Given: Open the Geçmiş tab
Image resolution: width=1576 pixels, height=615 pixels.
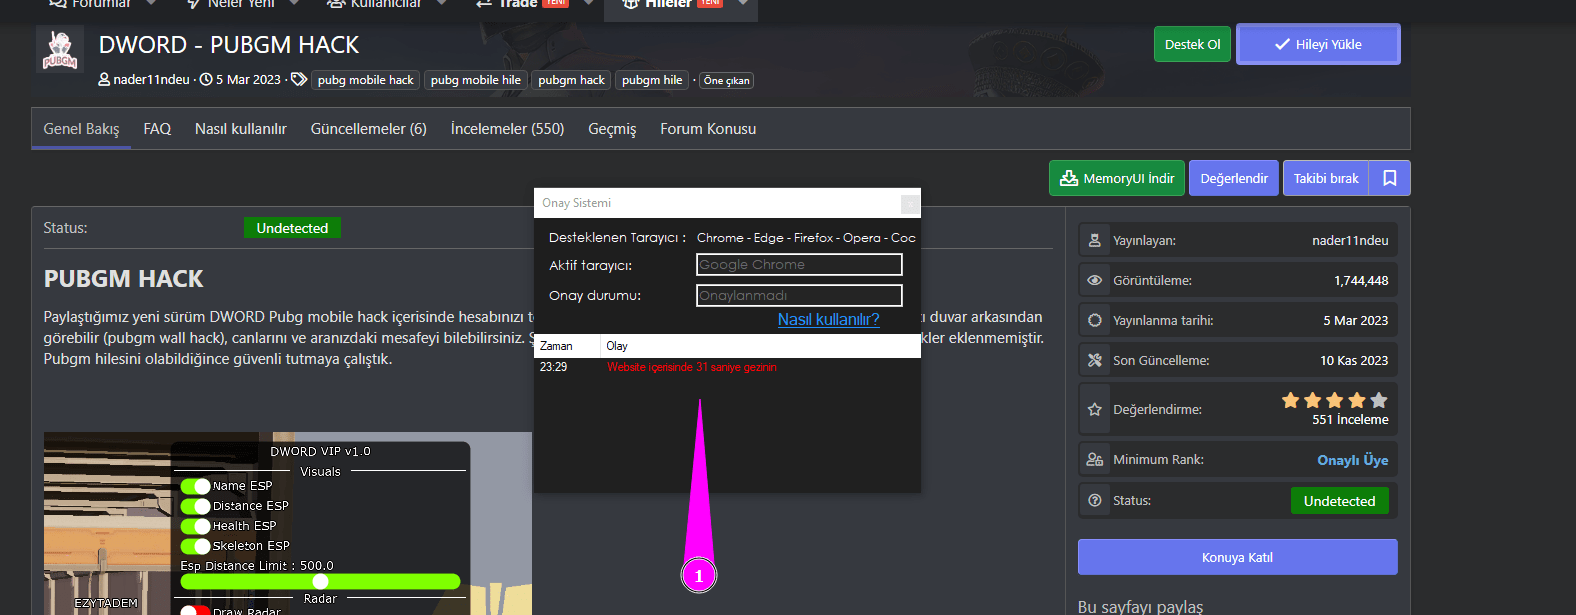Looking at the screenshot, I should pyautogui.click(x=612, y=129).
